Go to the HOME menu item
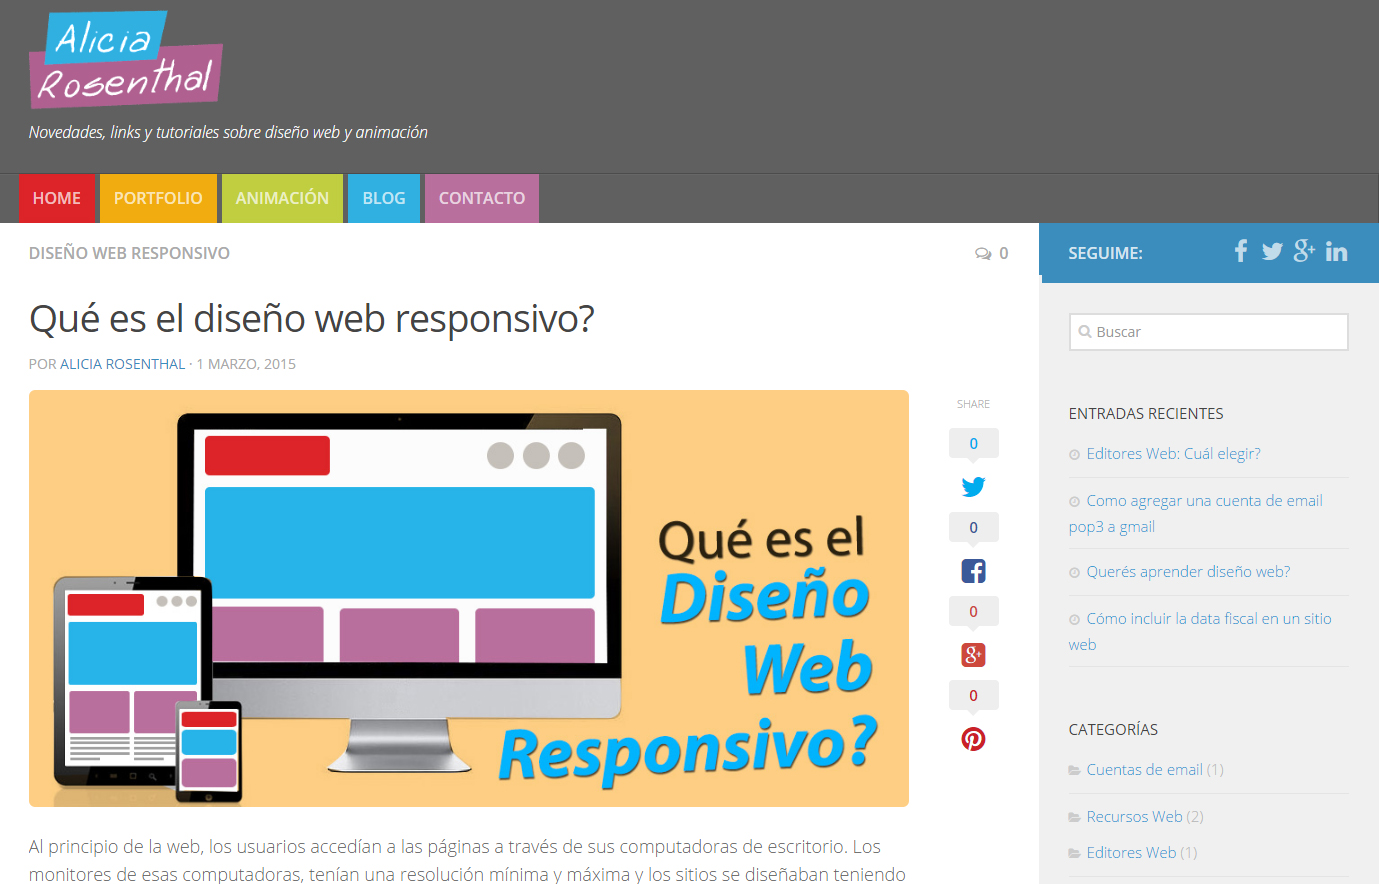1379x884 pixels. [x=57, y=198]
